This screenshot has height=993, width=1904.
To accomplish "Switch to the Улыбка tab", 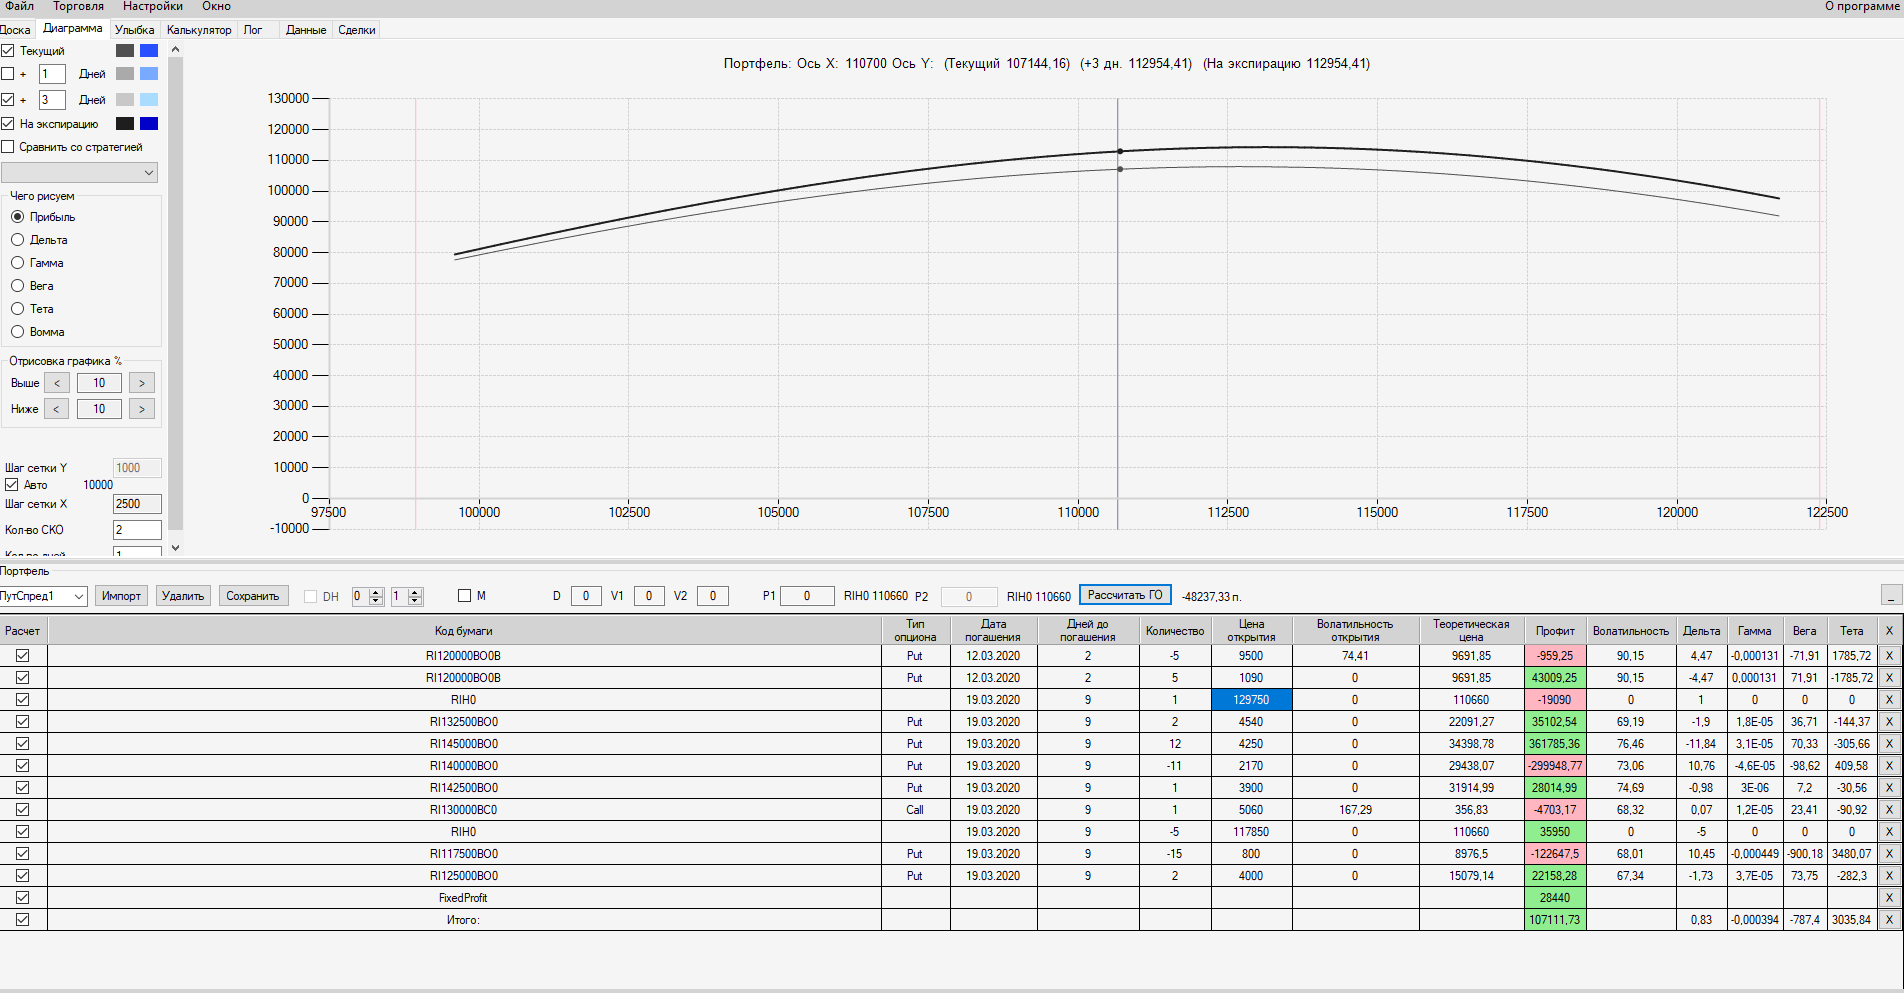I will click(x=134, y=30).
